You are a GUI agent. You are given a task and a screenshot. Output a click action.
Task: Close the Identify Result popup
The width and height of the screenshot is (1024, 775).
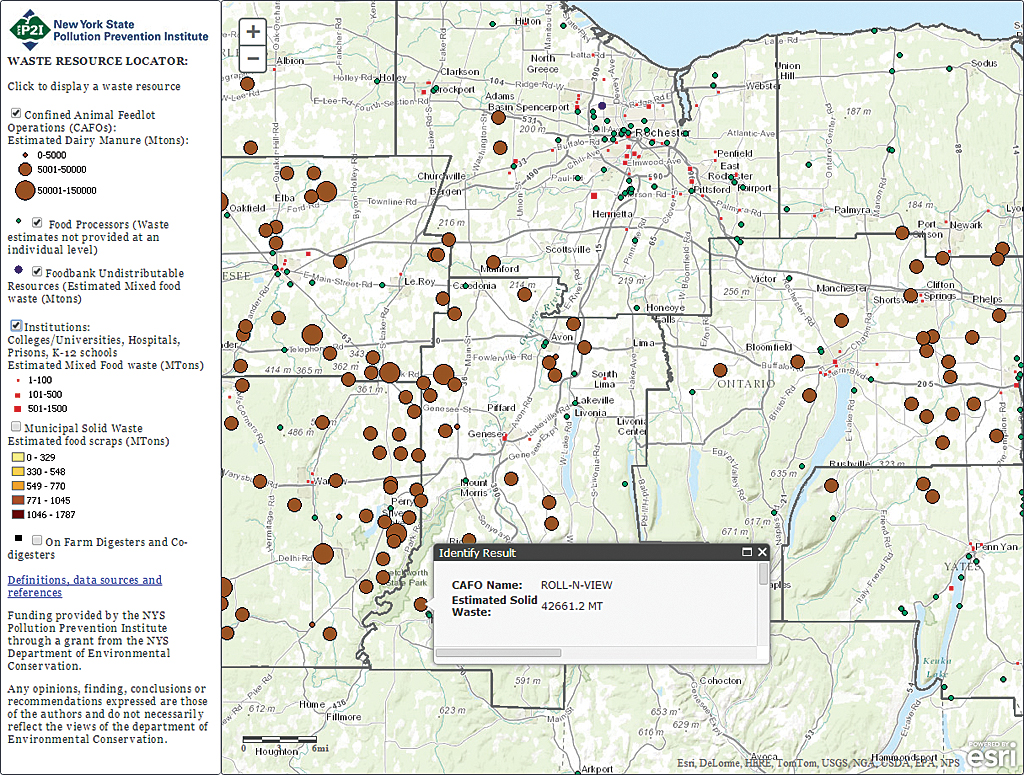tap(762, 552)
